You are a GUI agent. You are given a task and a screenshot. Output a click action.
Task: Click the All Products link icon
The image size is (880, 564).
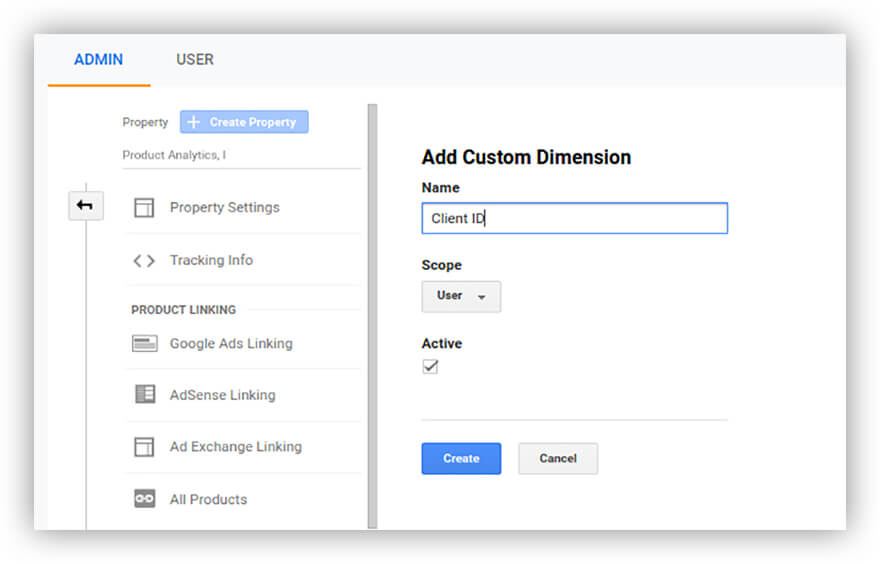144,499
